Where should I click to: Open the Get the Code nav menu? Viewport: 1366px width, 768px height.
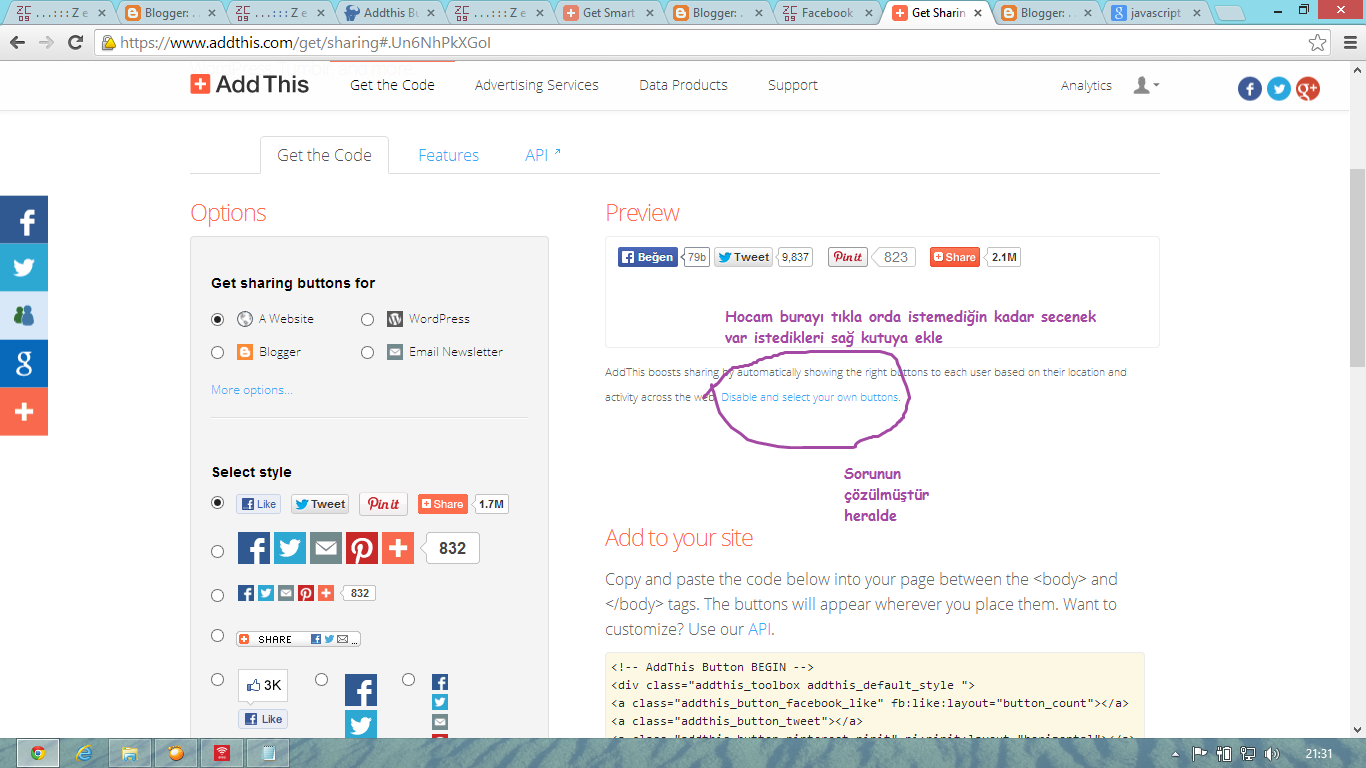(x=392, y=85)
